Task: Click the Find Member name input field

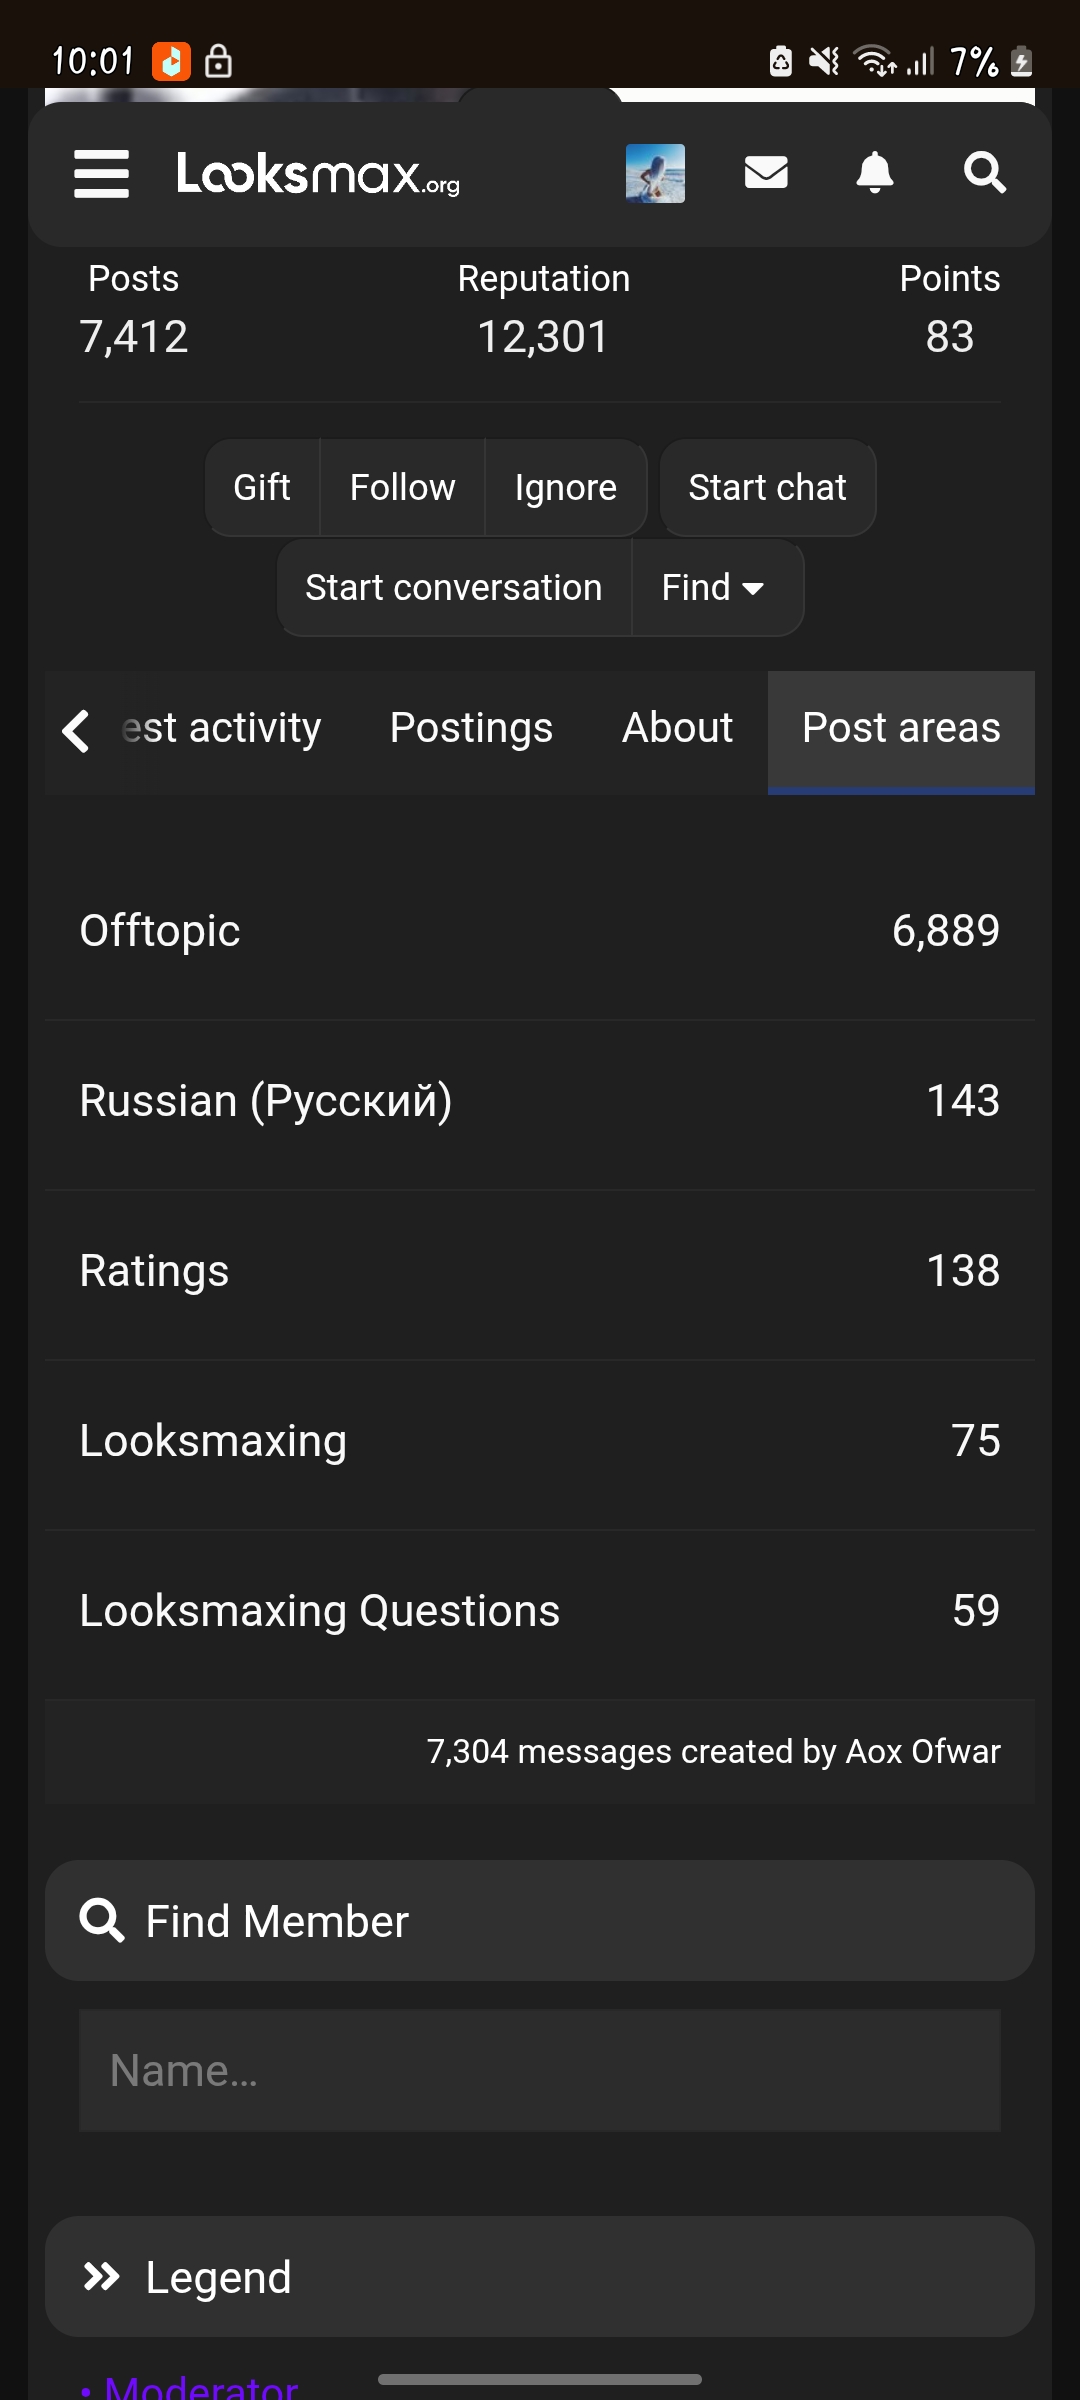Action: (x=540, y=2070)
